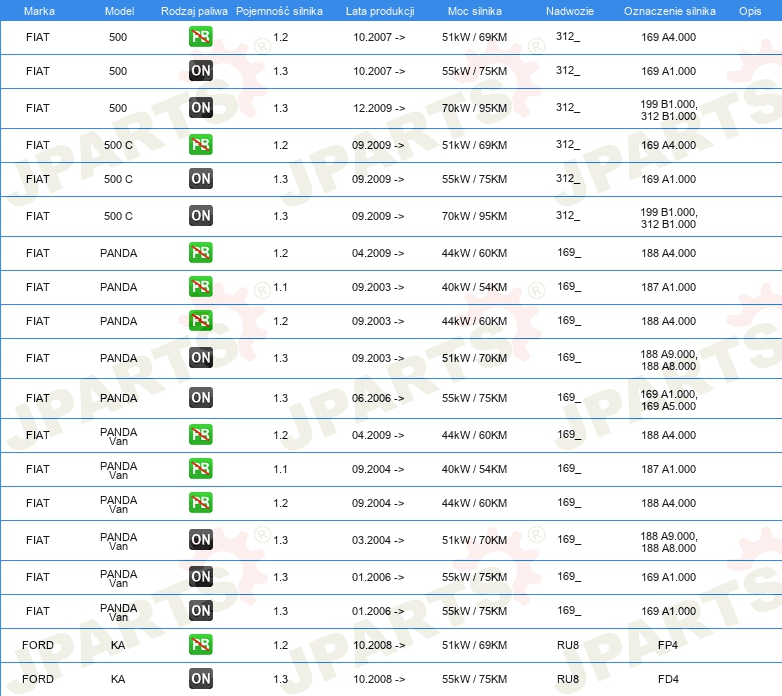The width and height of the screenshot is (782, 696).
Task: Click the petrol icon for PANDA 1.1 from 09.2003
Action: coord(200,286)
